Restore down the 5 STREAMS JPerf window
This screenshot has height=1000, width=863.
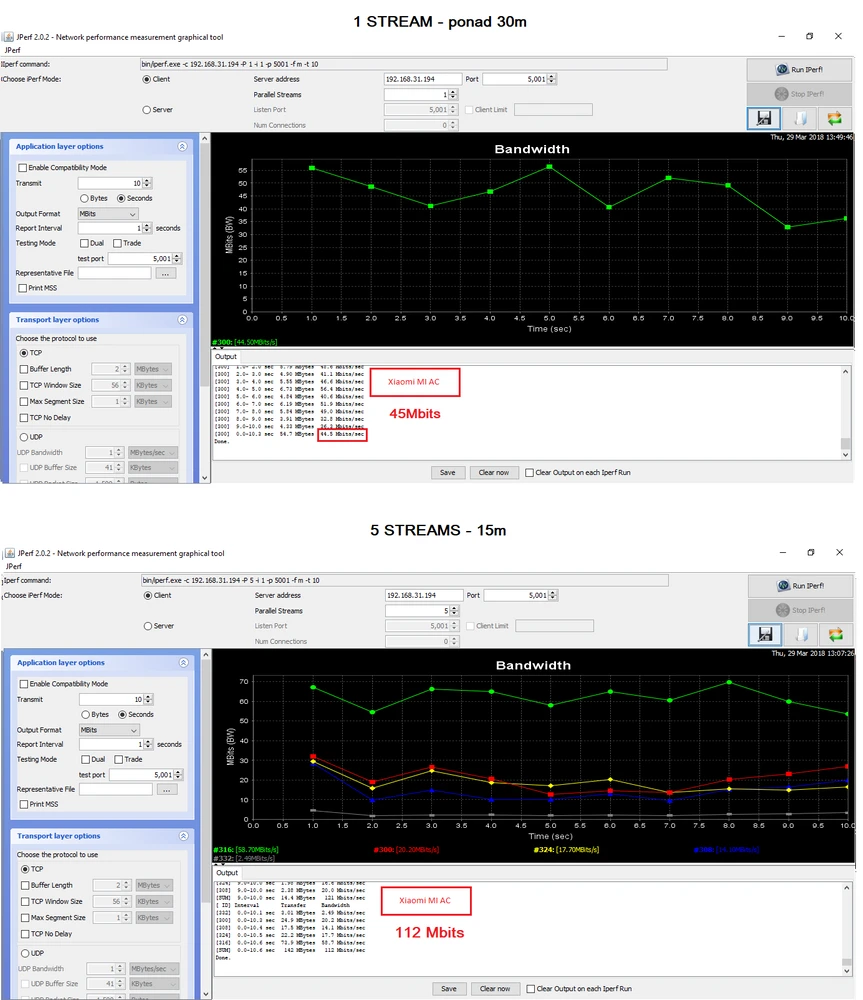point(810,552)
